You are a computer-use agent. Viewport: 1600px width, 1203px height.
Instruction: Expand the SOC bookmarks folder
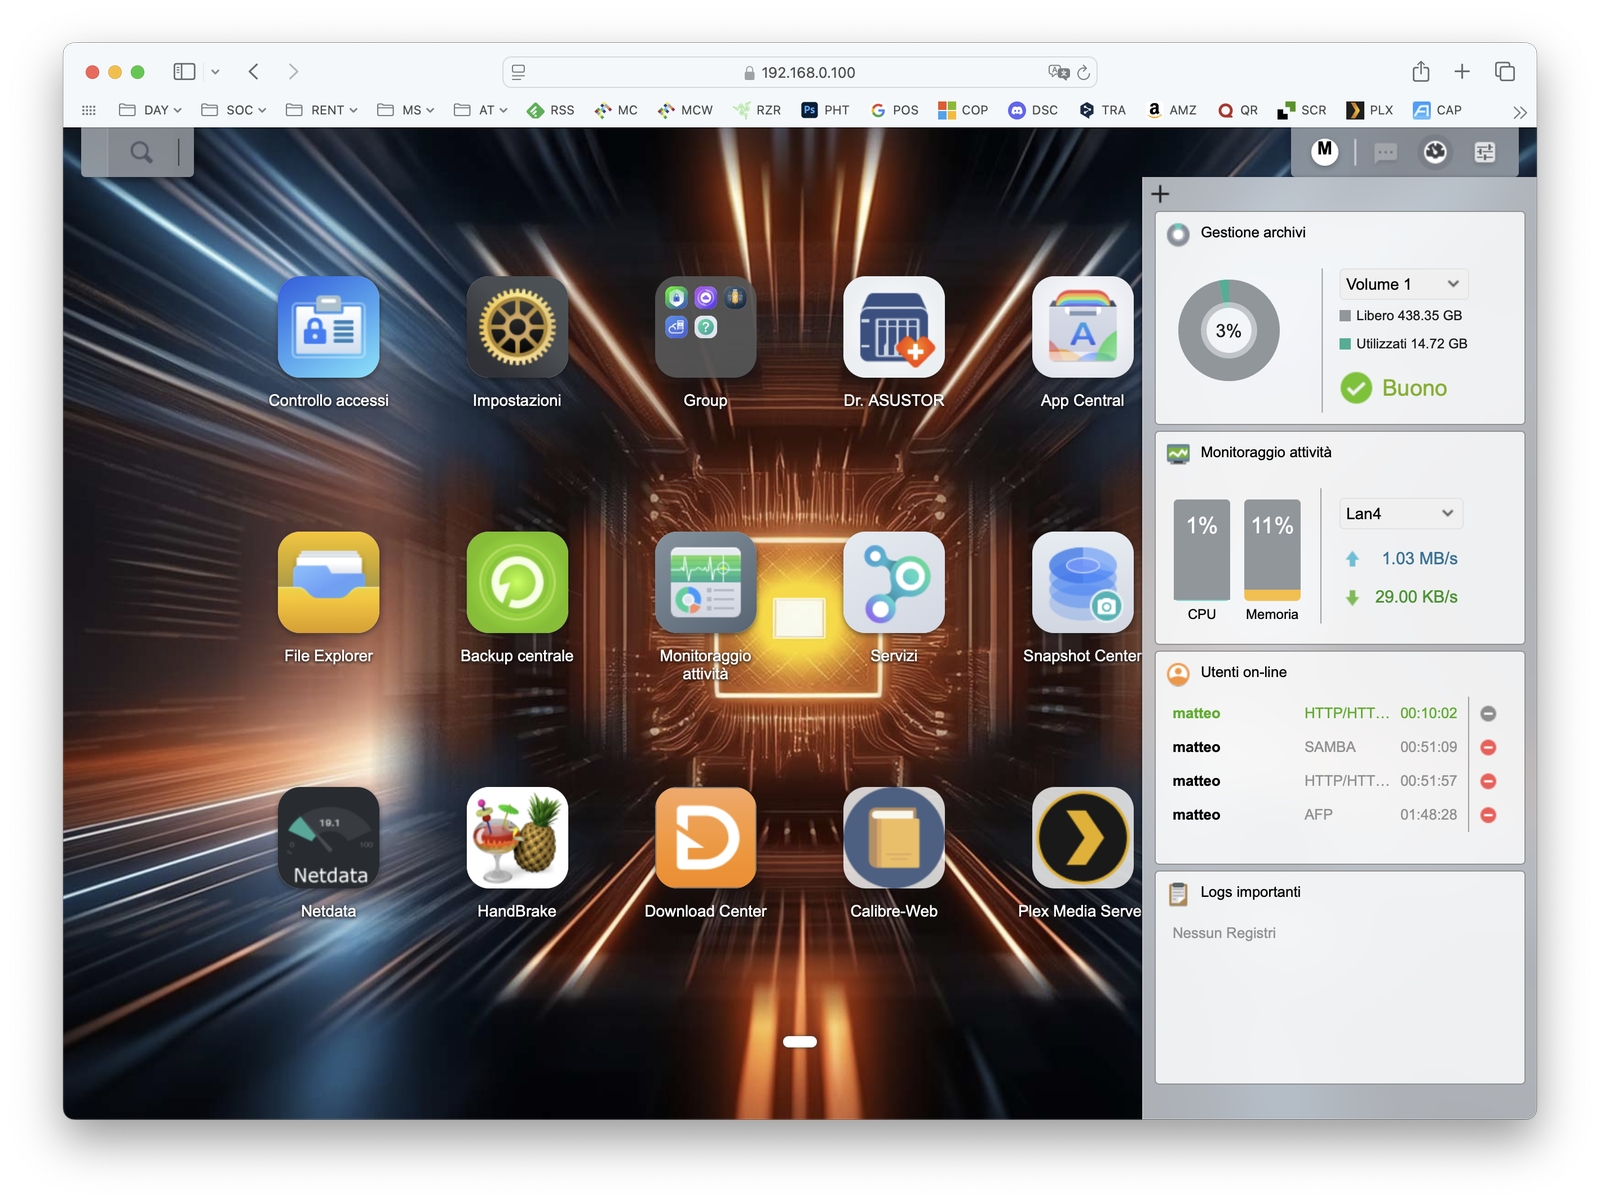tap(234, 110)
